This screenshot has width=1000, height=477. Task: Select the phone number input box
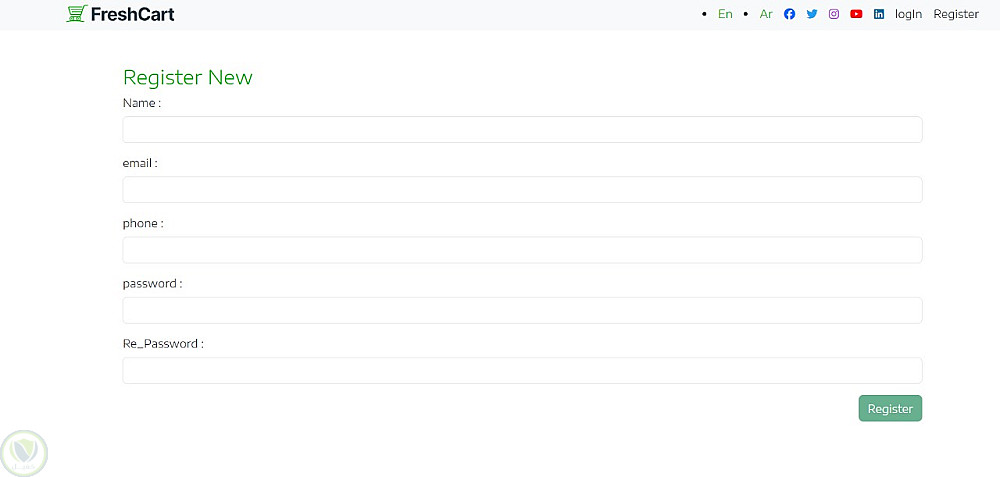(x=522, y=250)
